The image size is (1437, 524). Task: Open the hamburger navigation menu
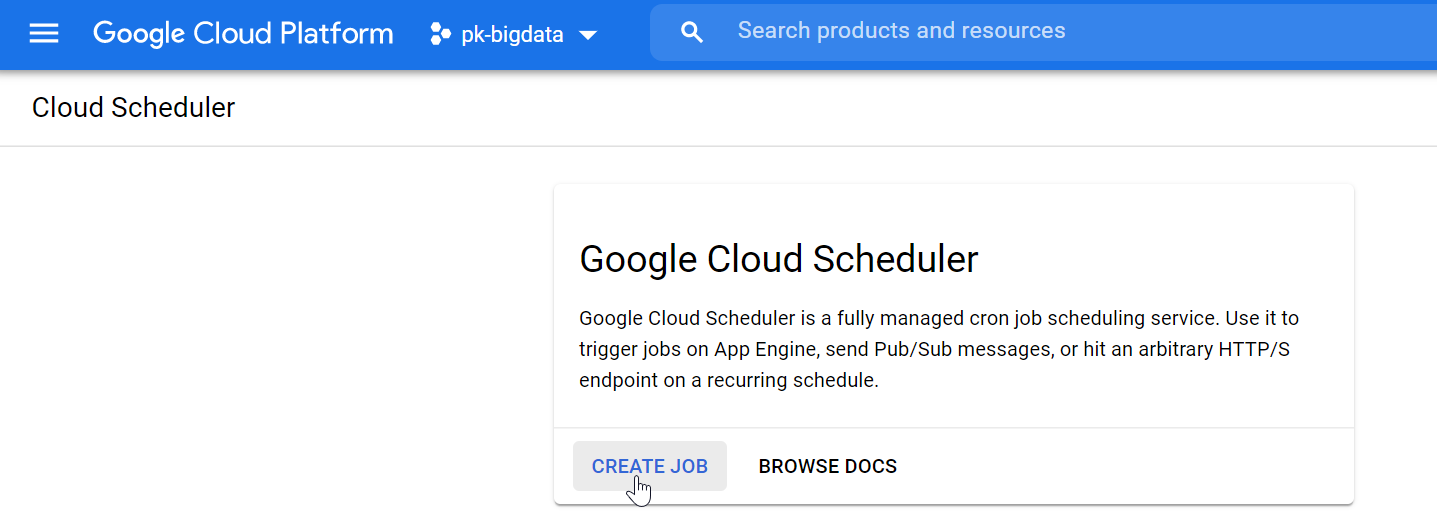pos(44,34)
